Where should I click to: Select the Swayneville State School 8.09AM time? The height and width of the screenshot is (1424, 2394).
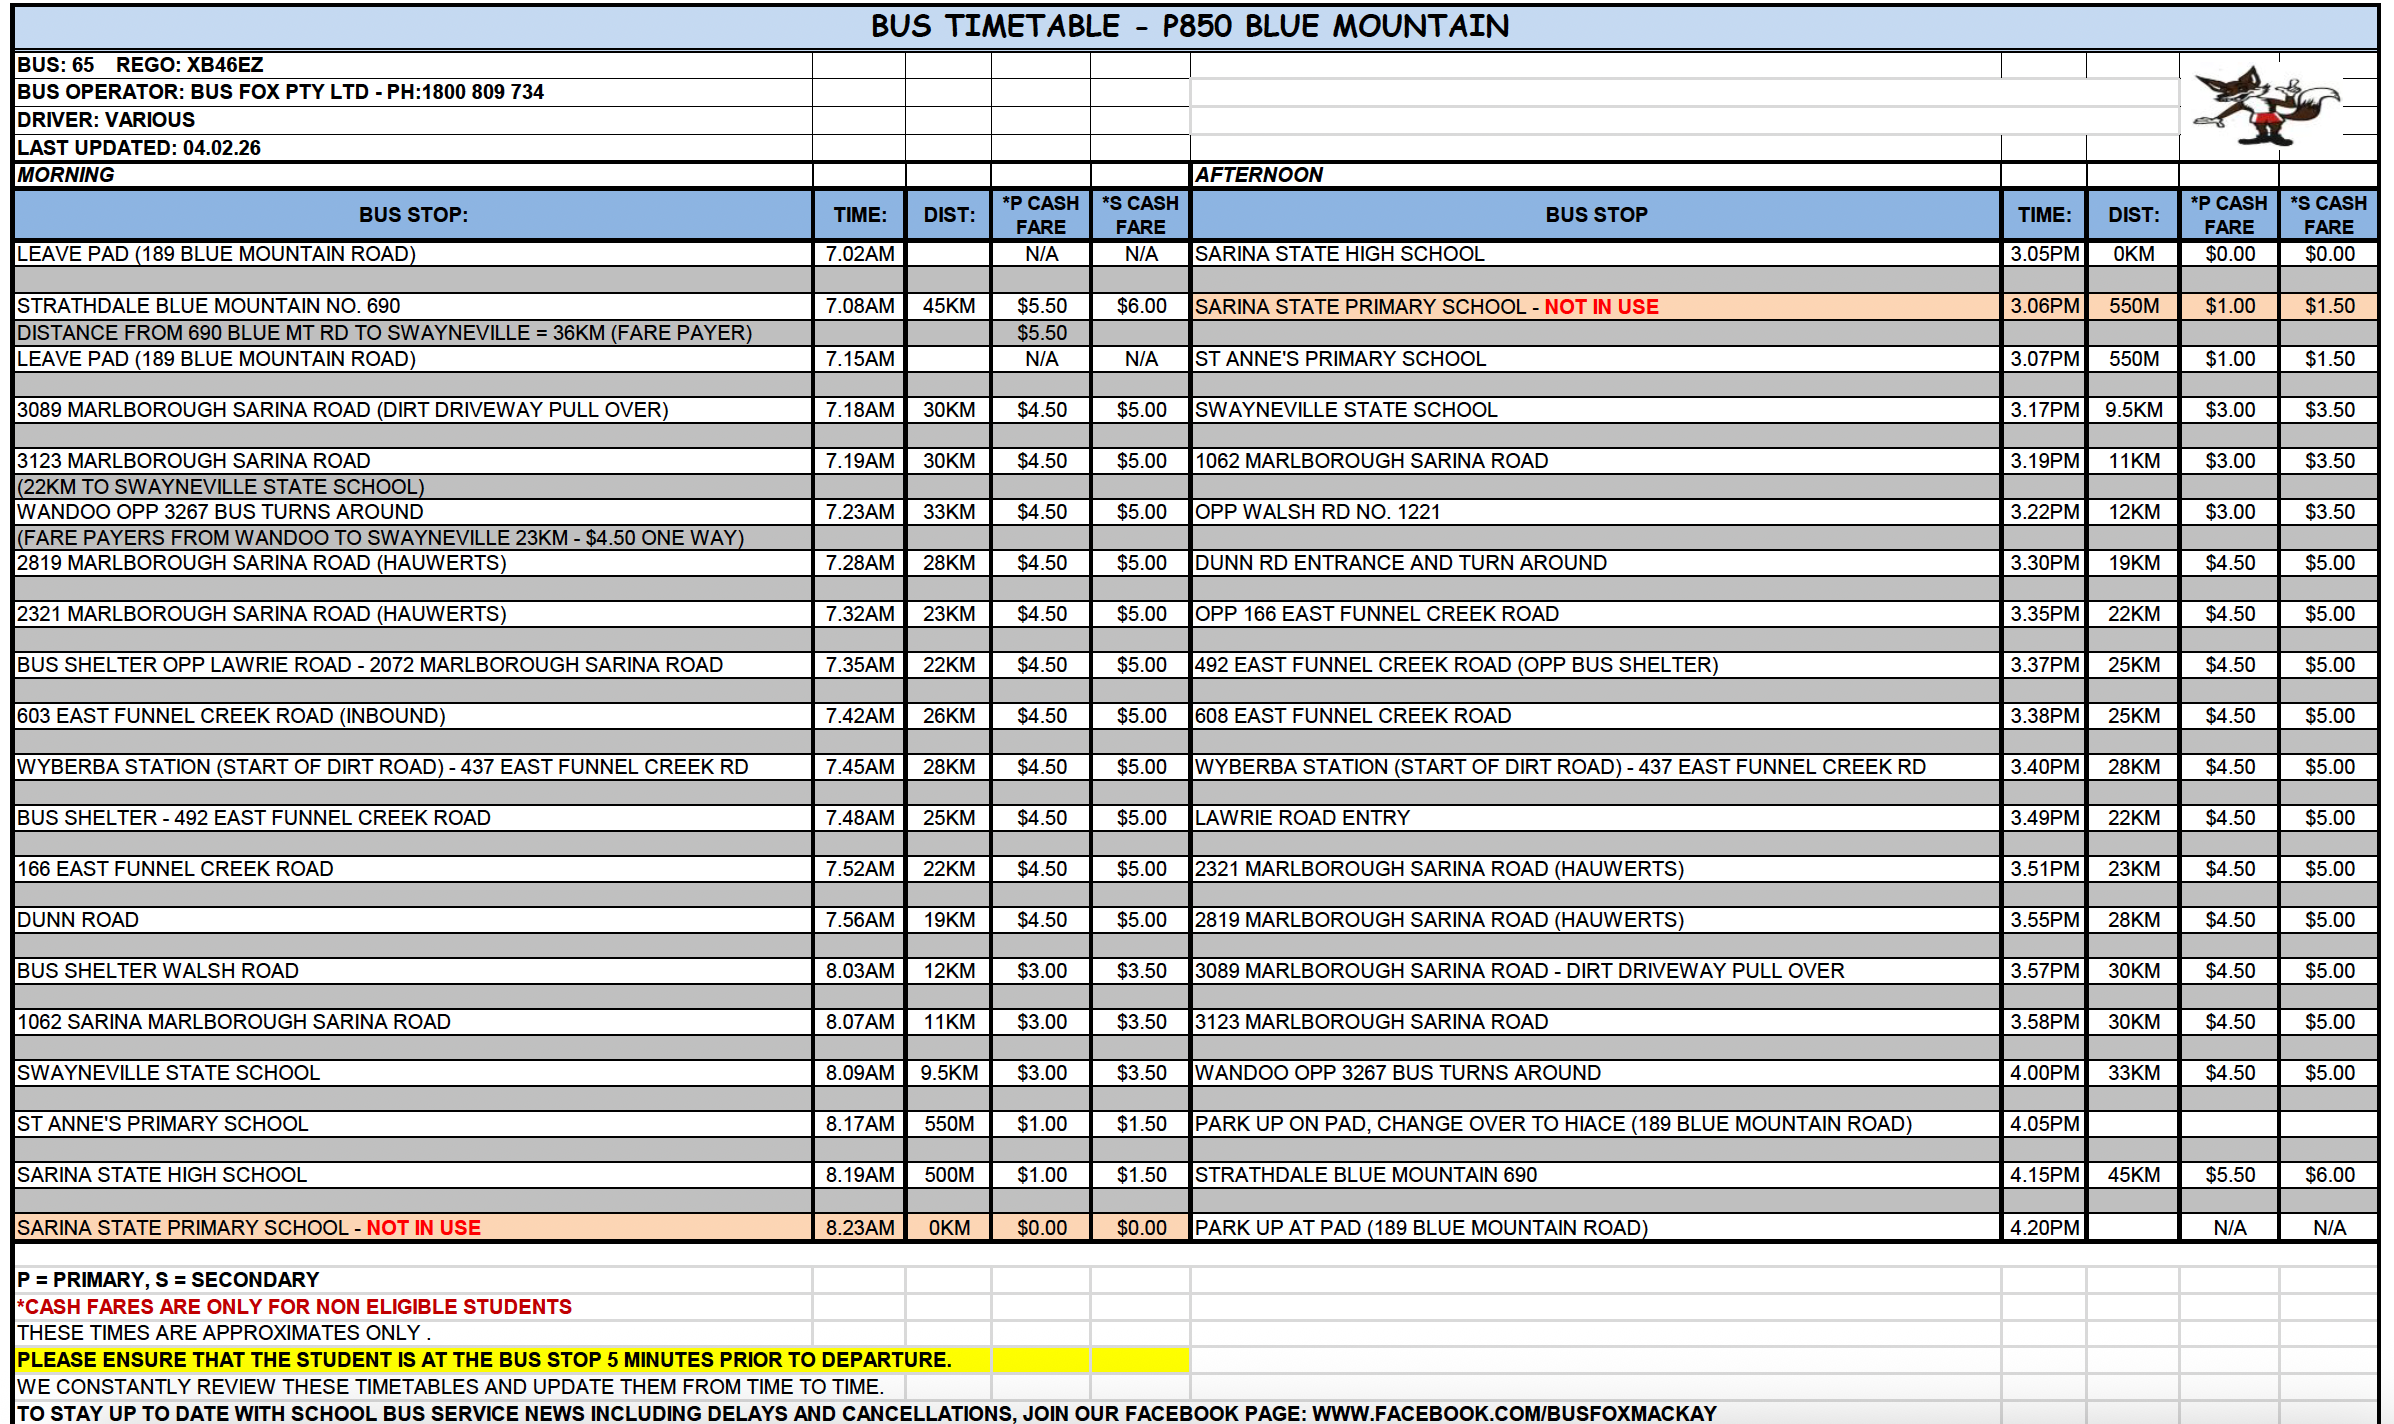tap(859, 1073)
